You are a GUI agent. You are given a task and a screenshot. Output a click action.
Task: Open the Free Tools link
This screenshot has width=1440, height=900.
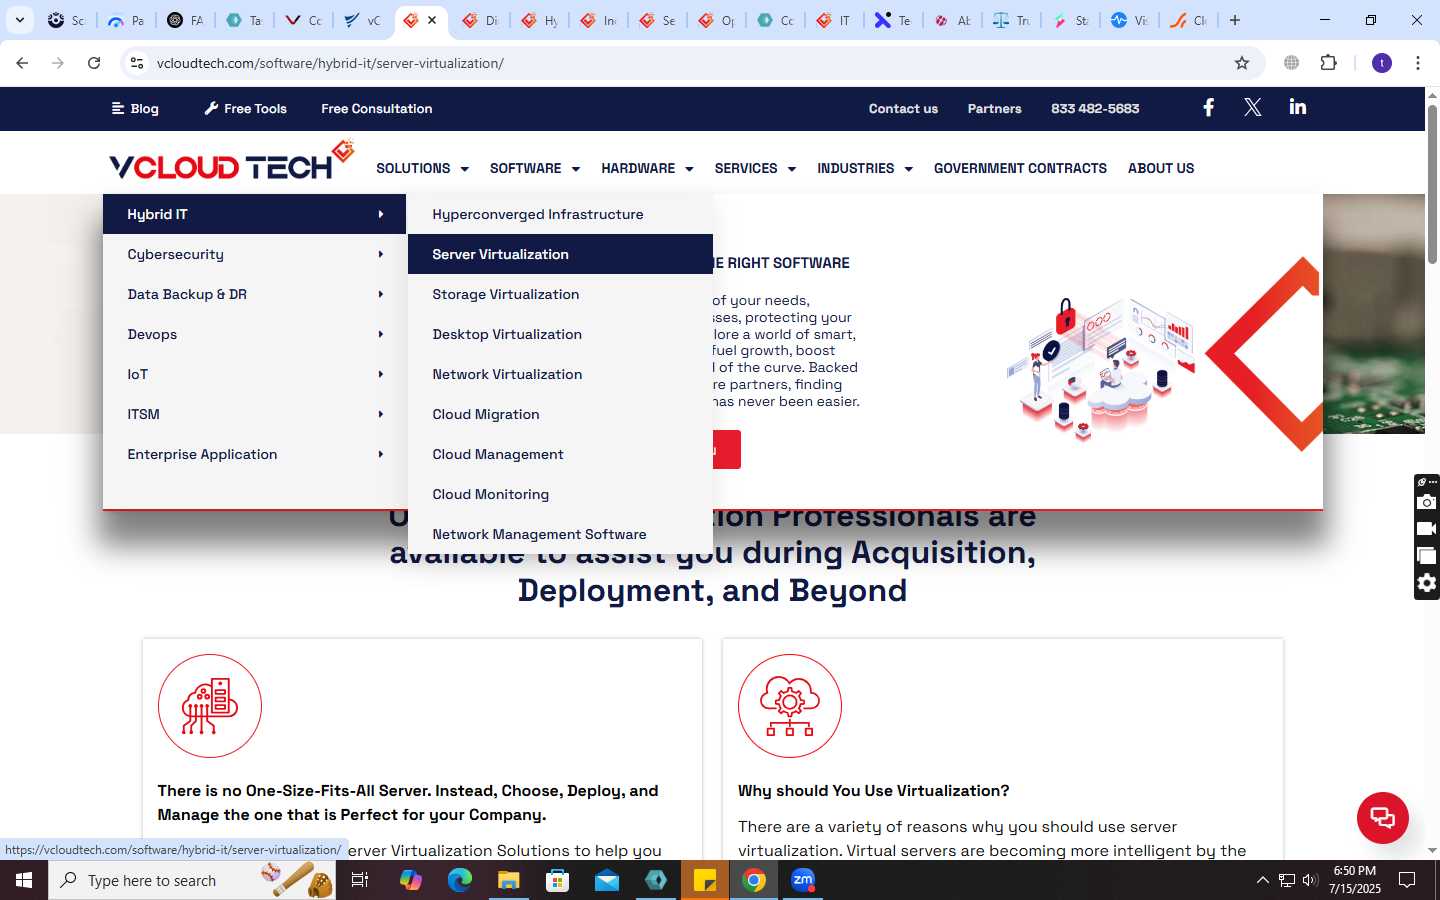pyautogui.click(x=245, y=108)
